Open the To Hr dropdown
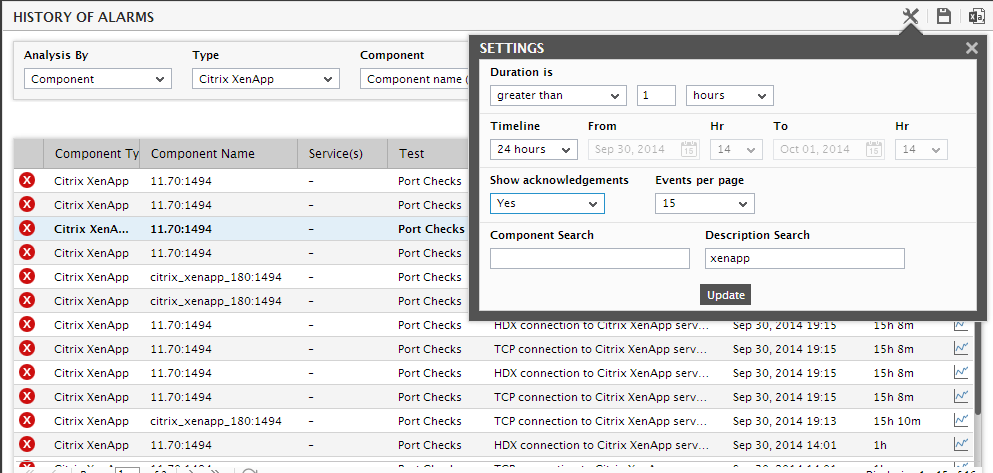 point(921,149)
